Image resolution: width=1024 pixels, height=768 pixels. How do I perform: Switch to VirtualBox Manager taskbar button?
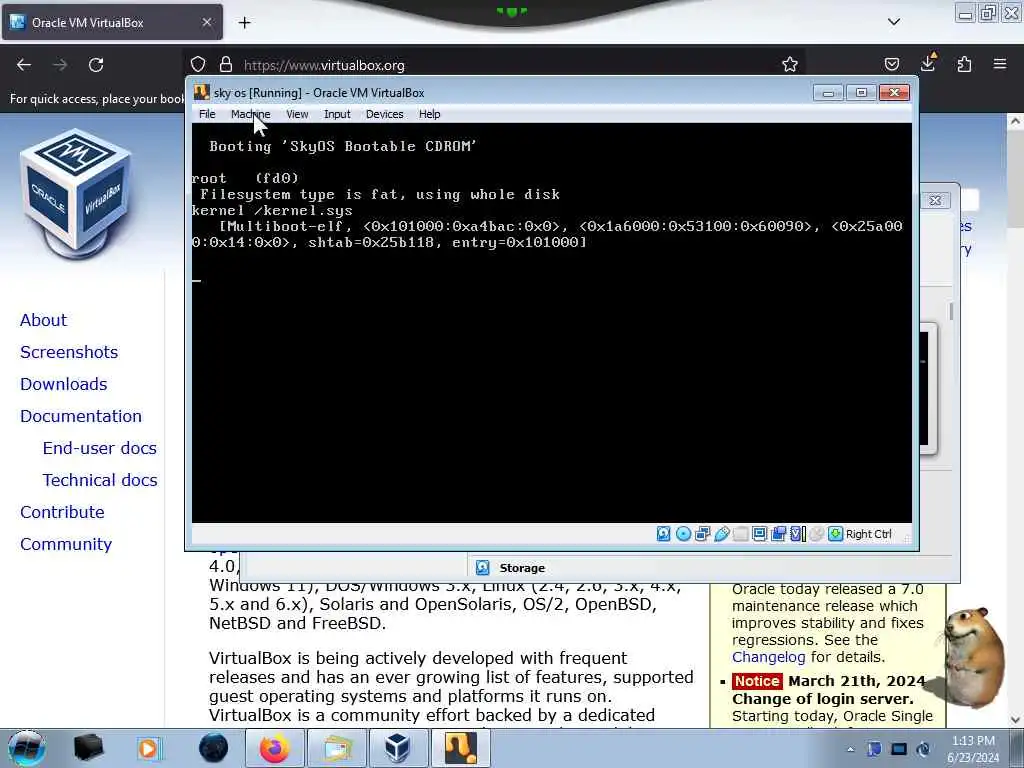click(x=398, y=748)
